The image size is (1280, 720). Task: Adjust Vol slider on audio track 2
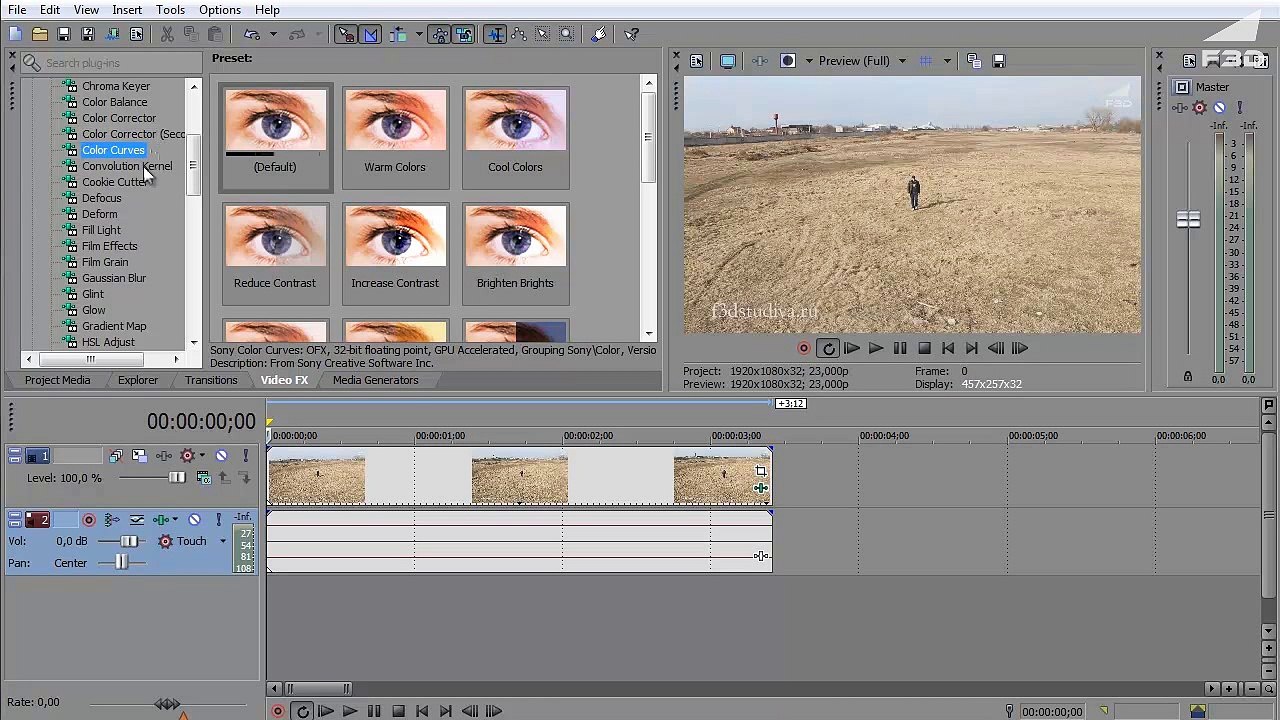pyautogui.click(x=130, y=541)
